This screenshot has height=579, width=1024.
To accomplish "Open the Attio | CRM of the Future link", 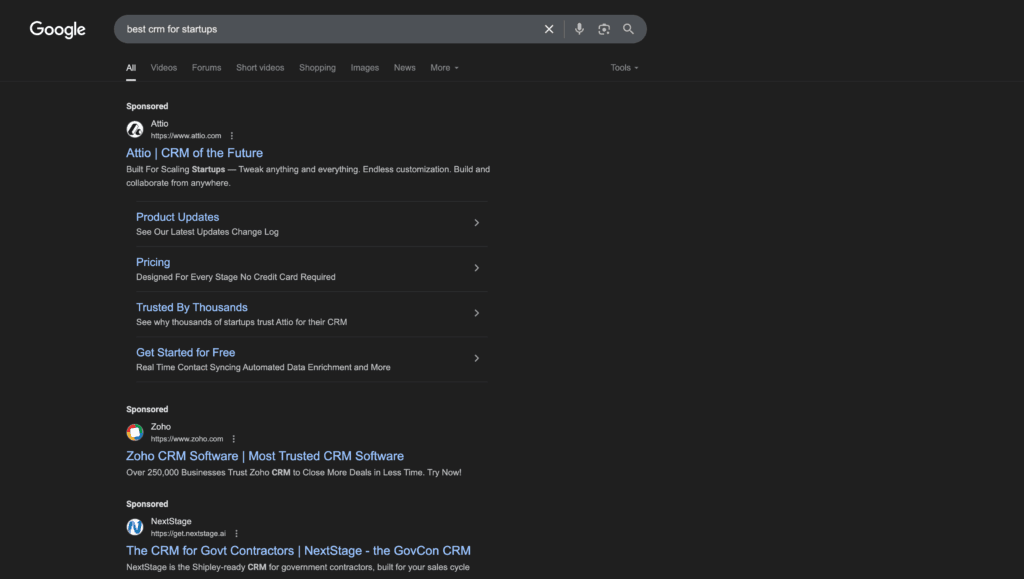I will (195, 153).
